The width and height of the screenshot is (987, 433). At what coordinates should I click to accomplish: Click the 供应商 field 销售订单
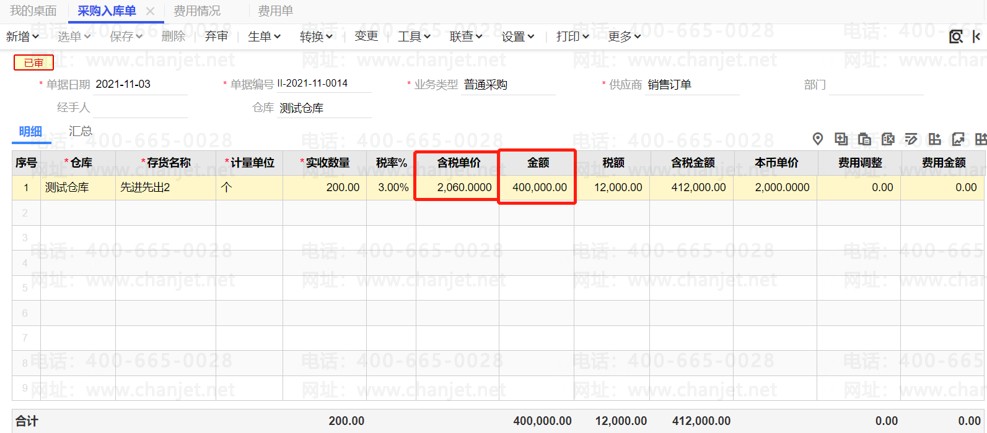(x=692, y=84)
